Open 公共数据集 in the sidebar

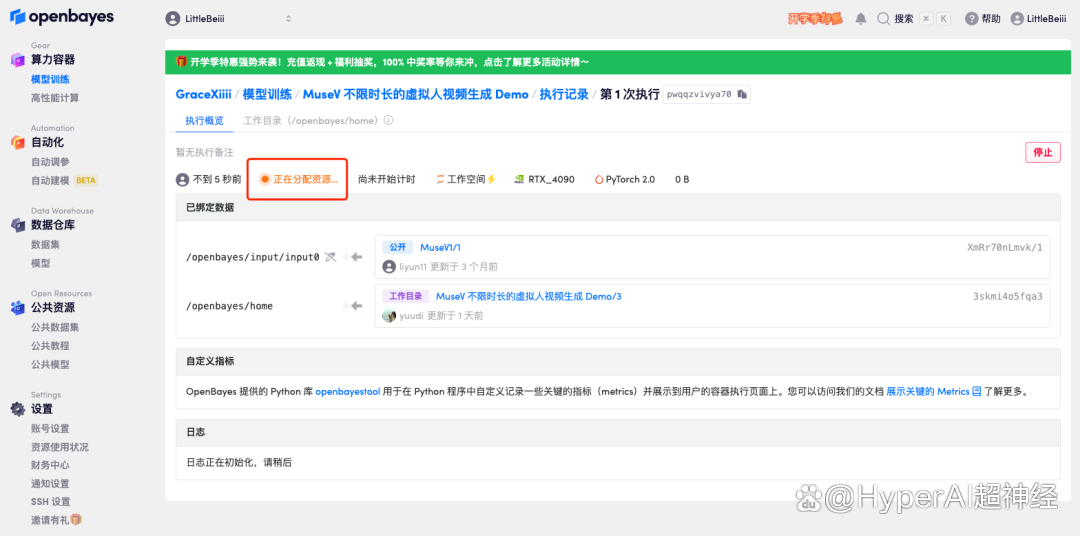coord(55,327)
